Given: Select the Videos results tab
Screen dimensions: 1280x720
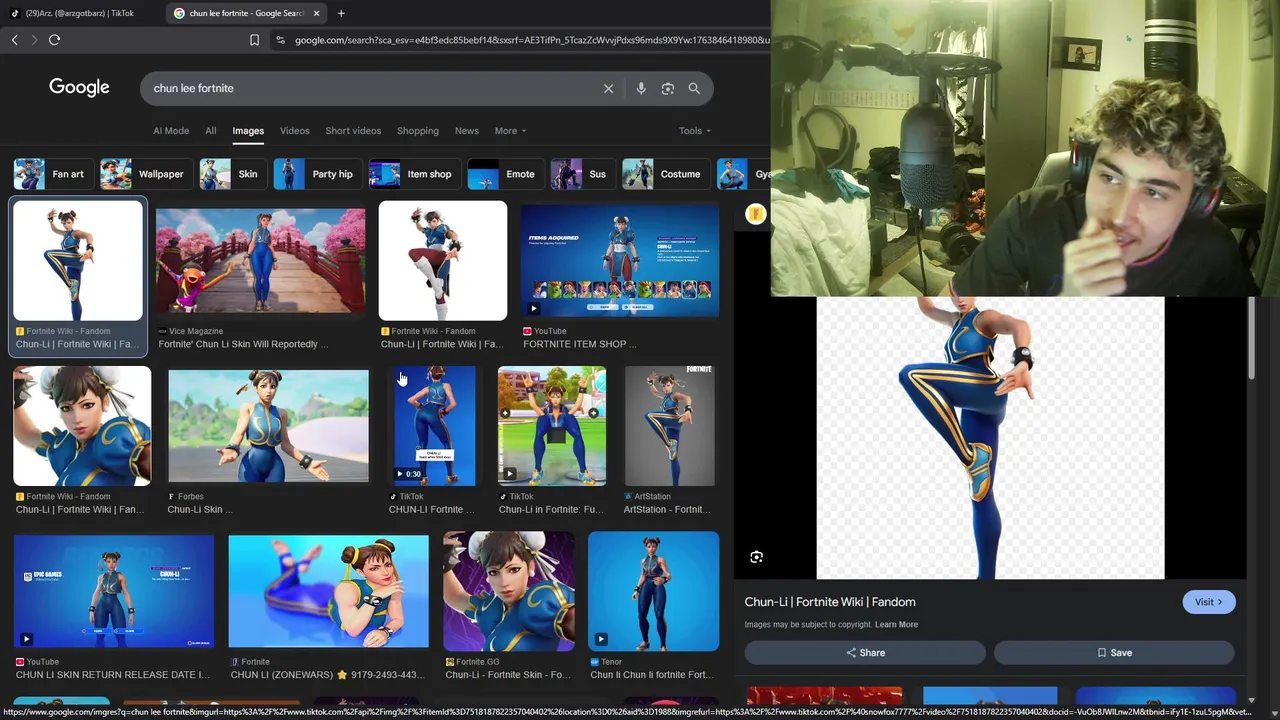Looking at the screenshot, I should pos(294,131).
